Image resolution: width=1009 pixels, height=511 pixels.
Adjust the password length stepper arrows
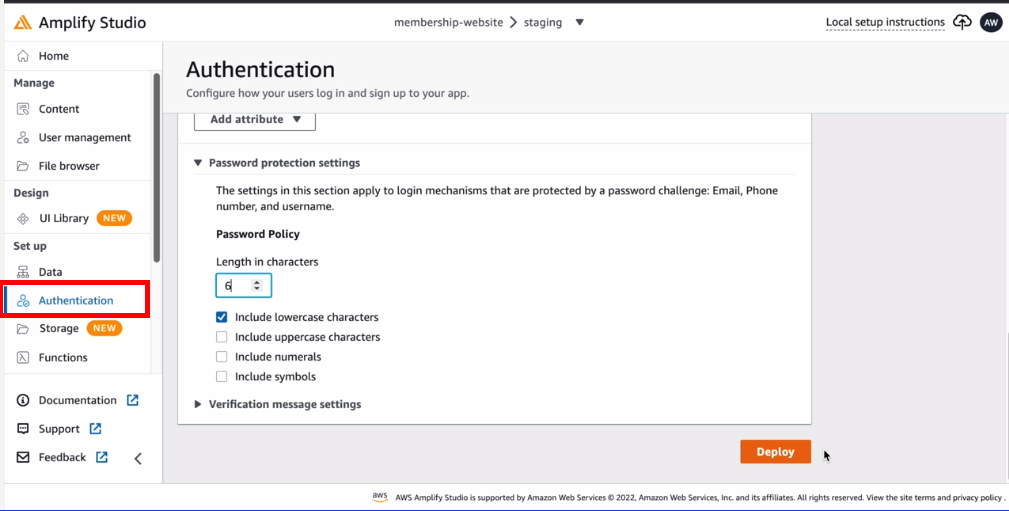257,285
